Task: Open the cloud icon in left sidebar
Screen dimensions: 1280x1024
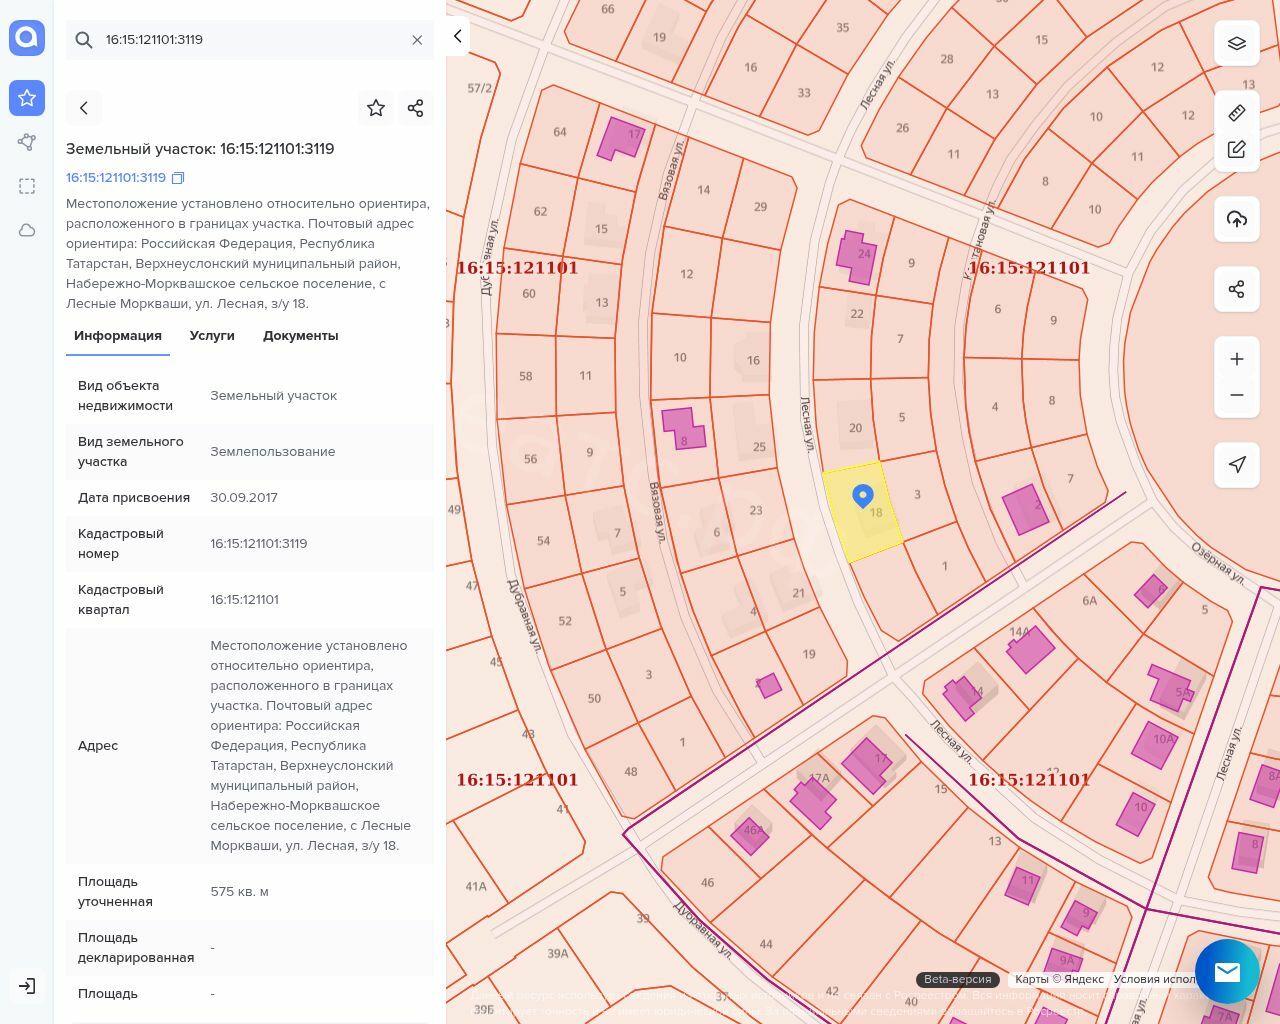Action: (x=27, y=230)
